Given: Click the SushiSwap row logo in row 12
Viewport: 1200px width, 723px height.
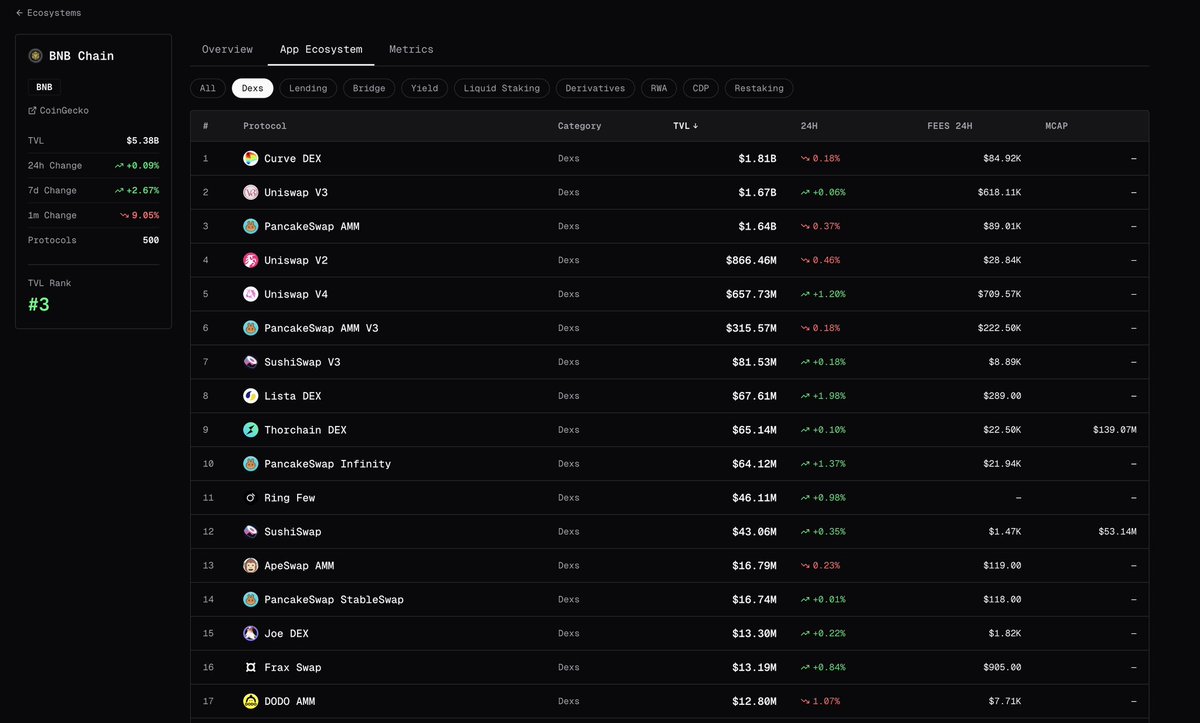Looking at the screenshot, I should tap(251, 532).
